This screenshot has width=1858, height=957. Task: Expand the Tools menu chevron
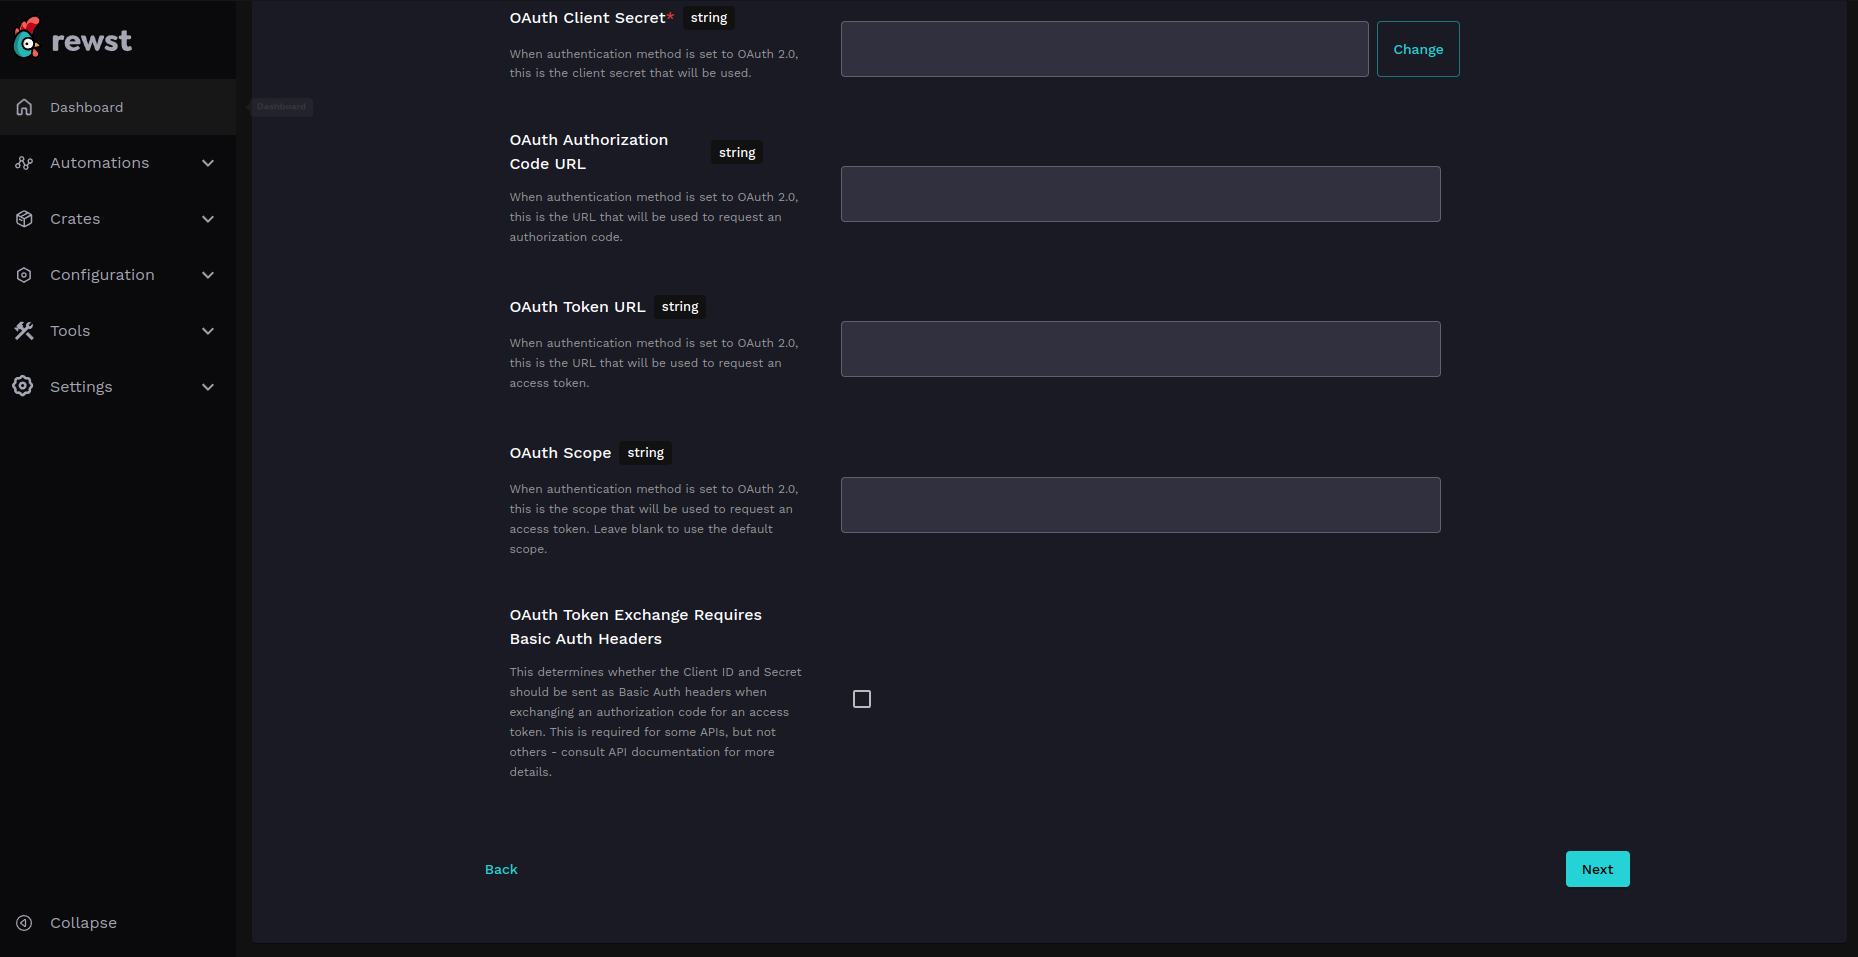208,331
